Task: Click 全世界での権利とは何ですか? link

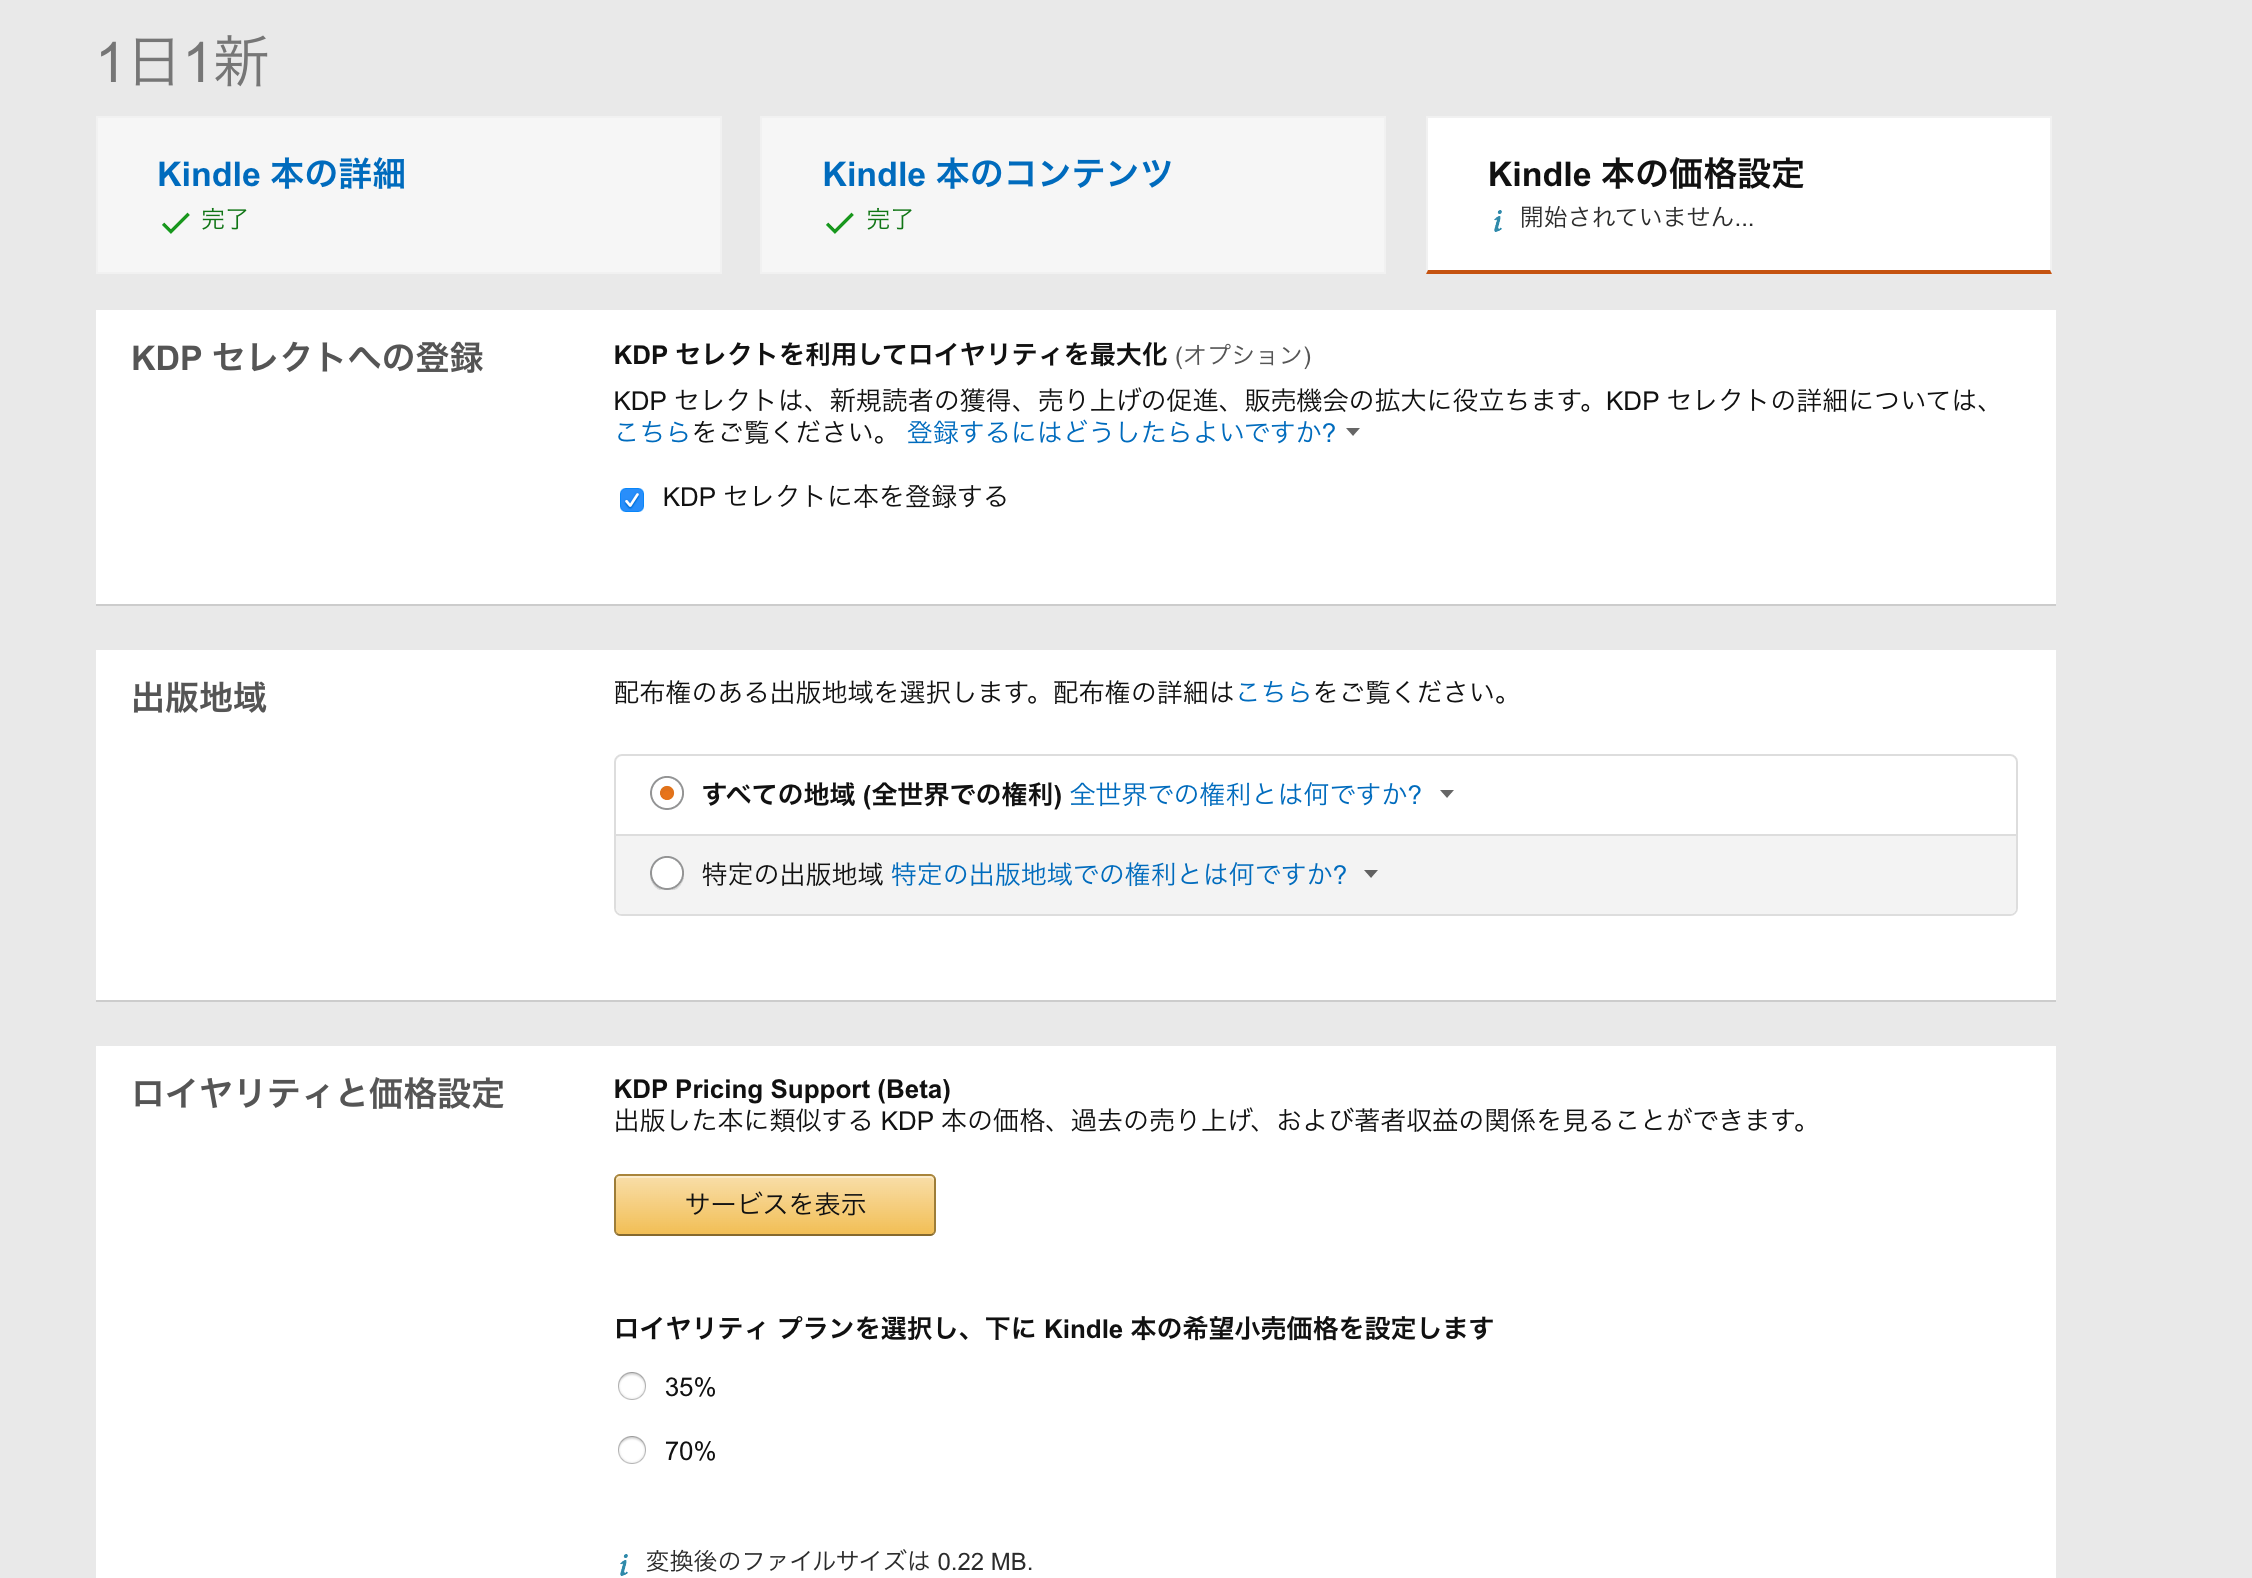Action: [1245, 794]
